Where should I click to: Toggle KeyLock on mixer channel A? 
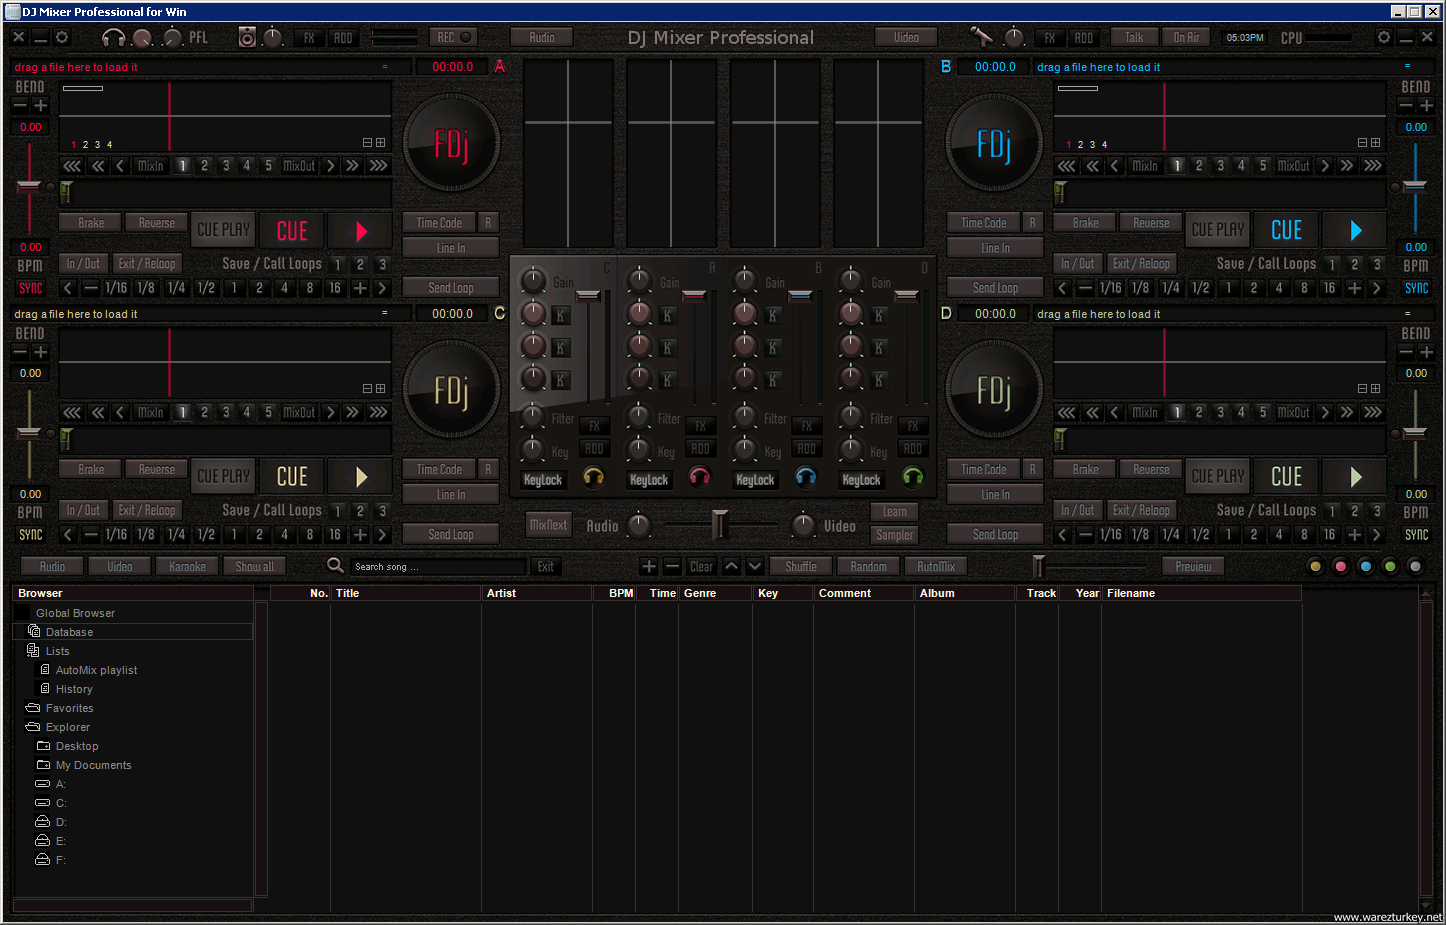coord(649,480)
